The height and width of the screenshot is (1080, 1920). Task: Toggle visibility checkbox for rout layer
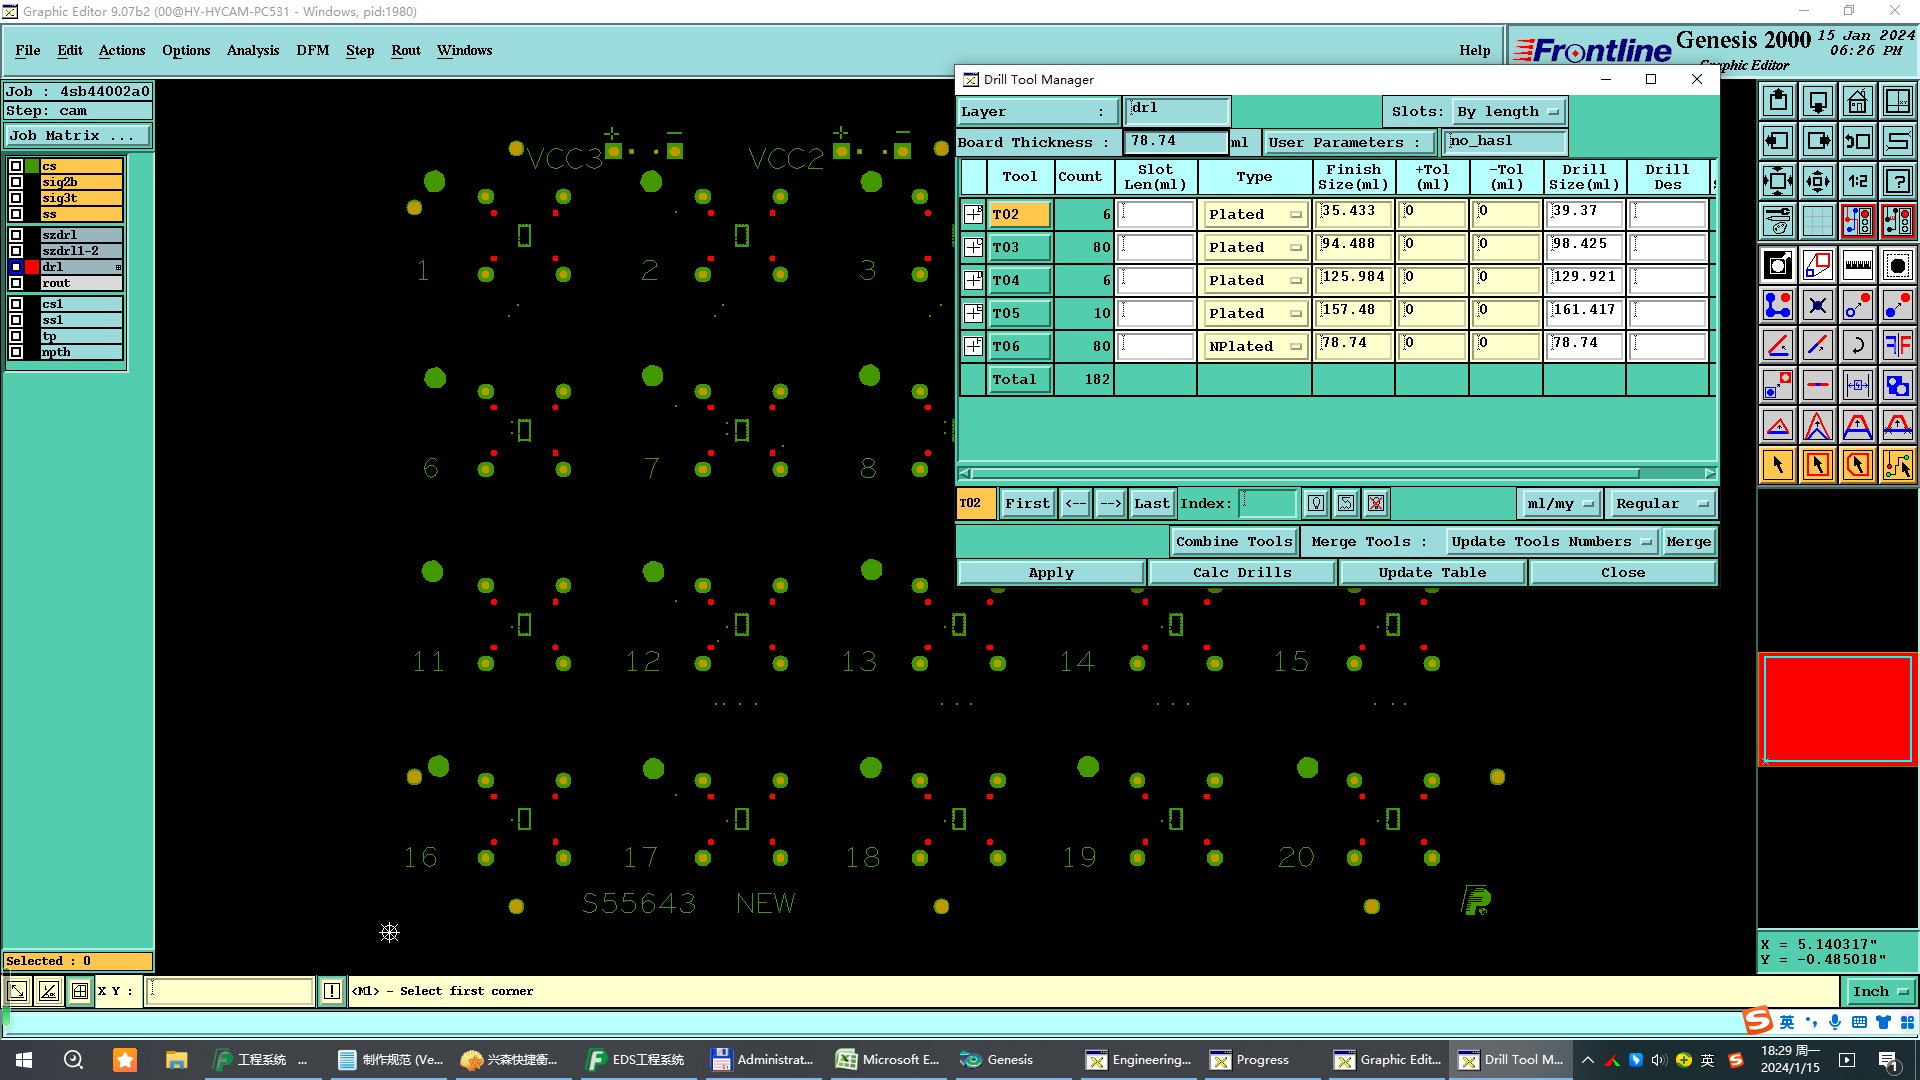(16, 283)
